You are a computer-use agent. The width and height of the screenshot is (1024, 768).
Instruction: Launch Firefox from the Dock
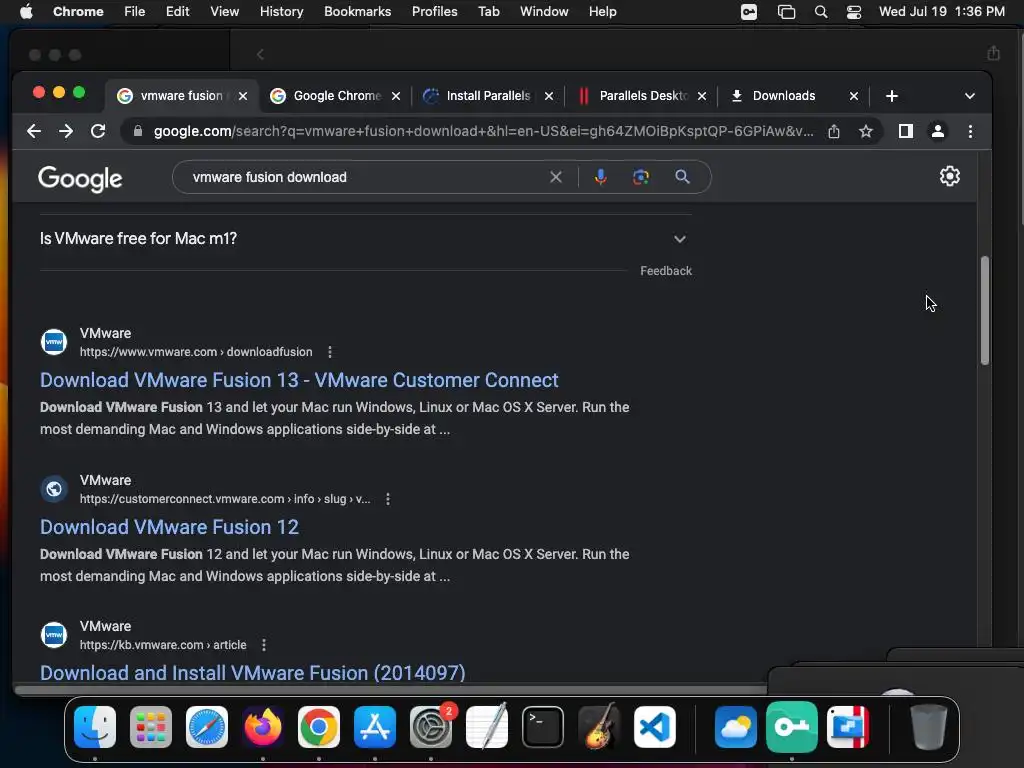click(263, 727)
